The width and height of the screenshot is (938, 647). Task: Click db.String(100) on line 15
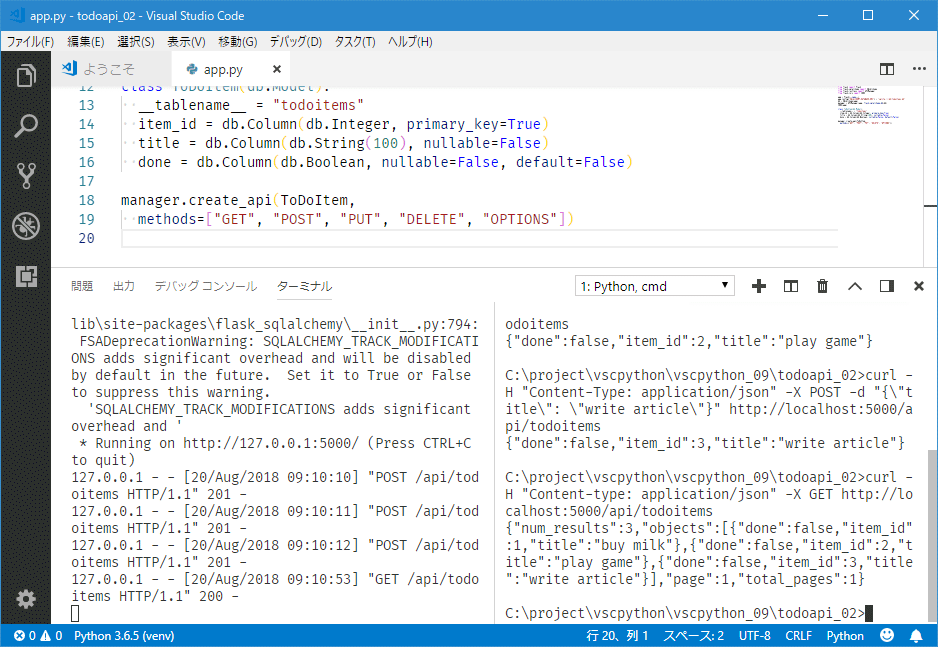(x=348, y=143)
